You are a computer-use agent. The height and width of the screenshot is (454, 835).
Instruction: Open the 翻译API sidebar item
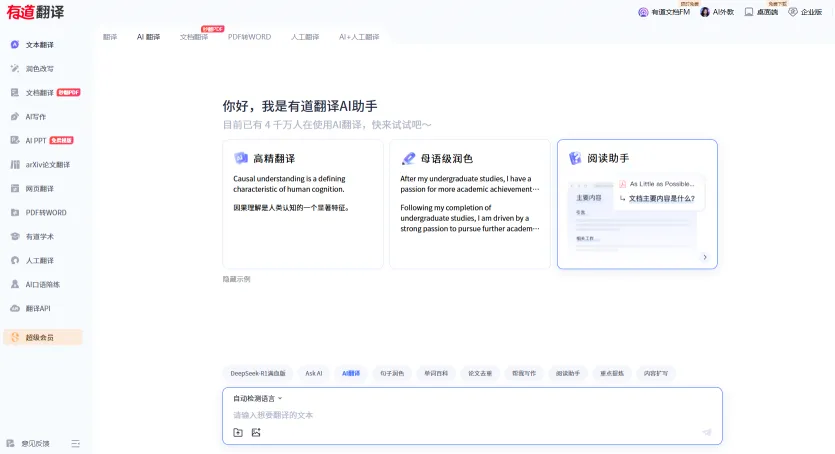tap(37, 308)
